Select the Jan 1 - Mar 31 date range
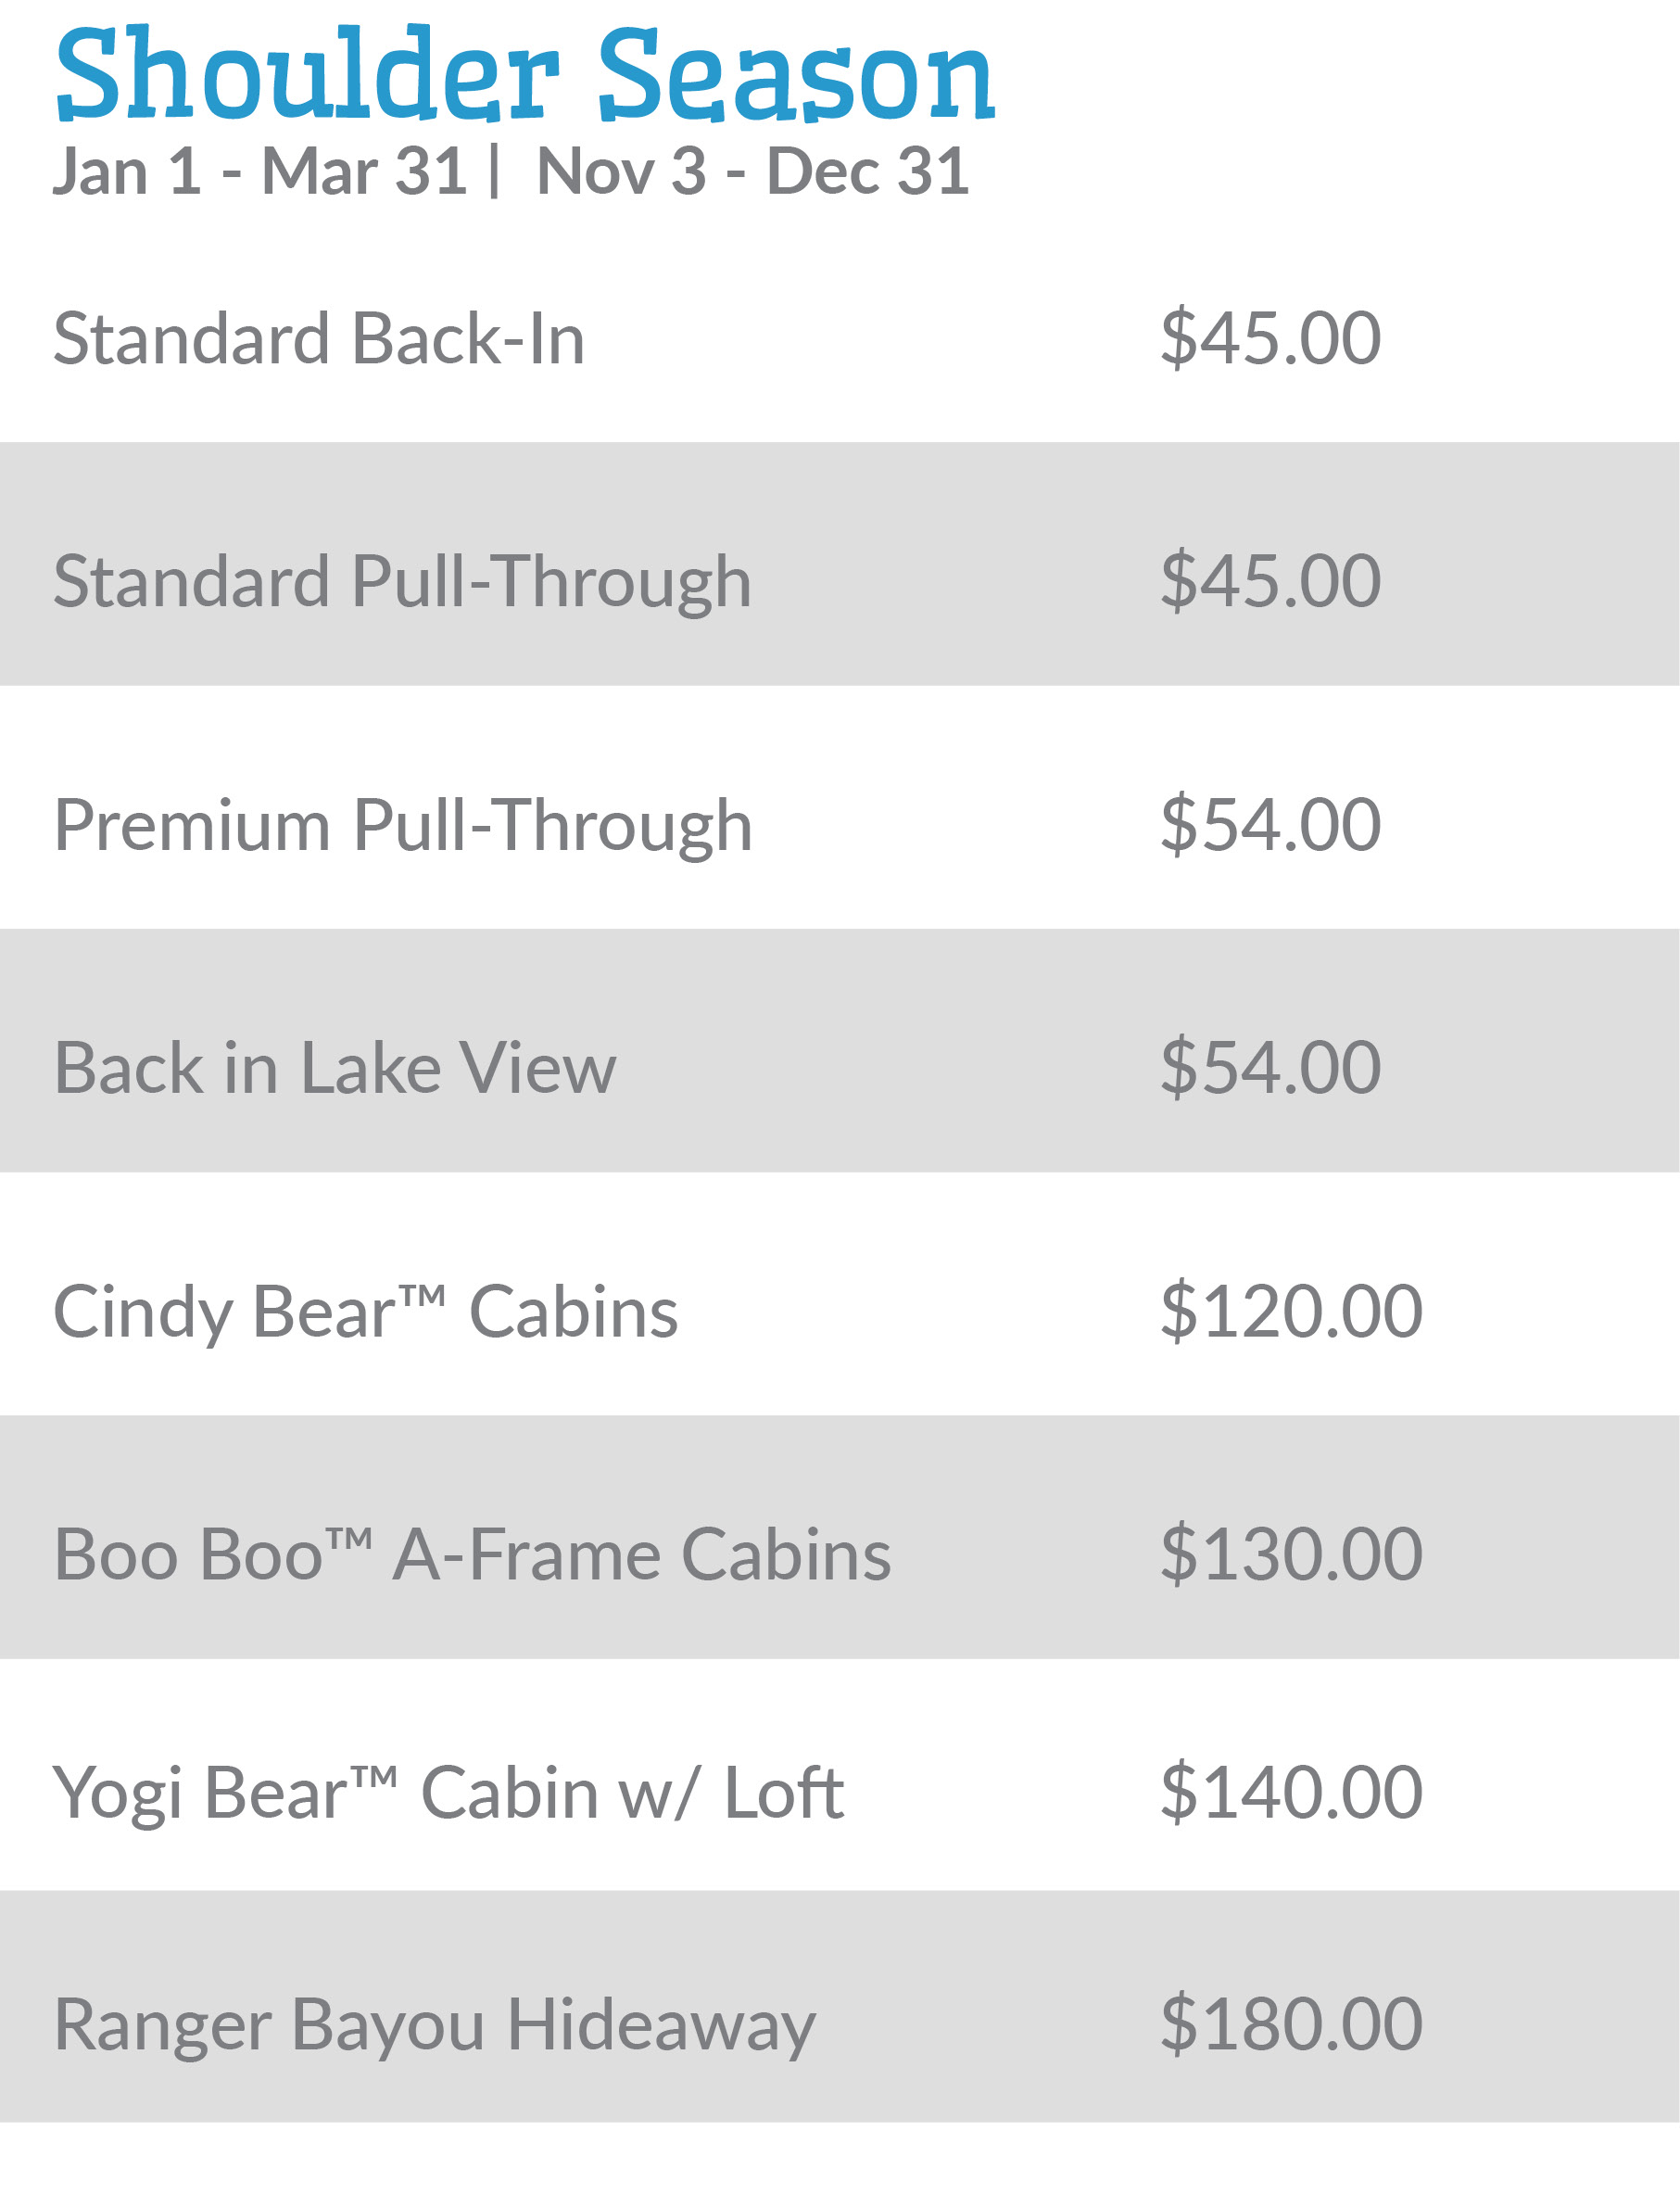The height and width of the screenshot is (2194, 1680). (260, 172)
